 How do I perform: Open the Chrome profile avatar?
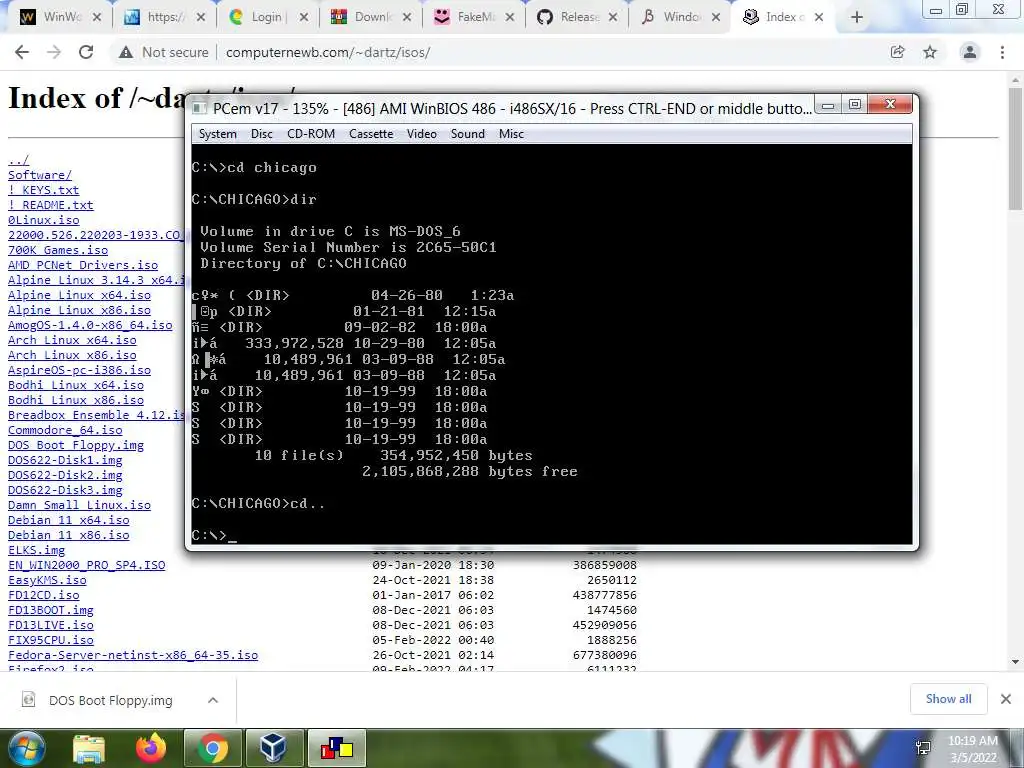[x=970, y=52]
